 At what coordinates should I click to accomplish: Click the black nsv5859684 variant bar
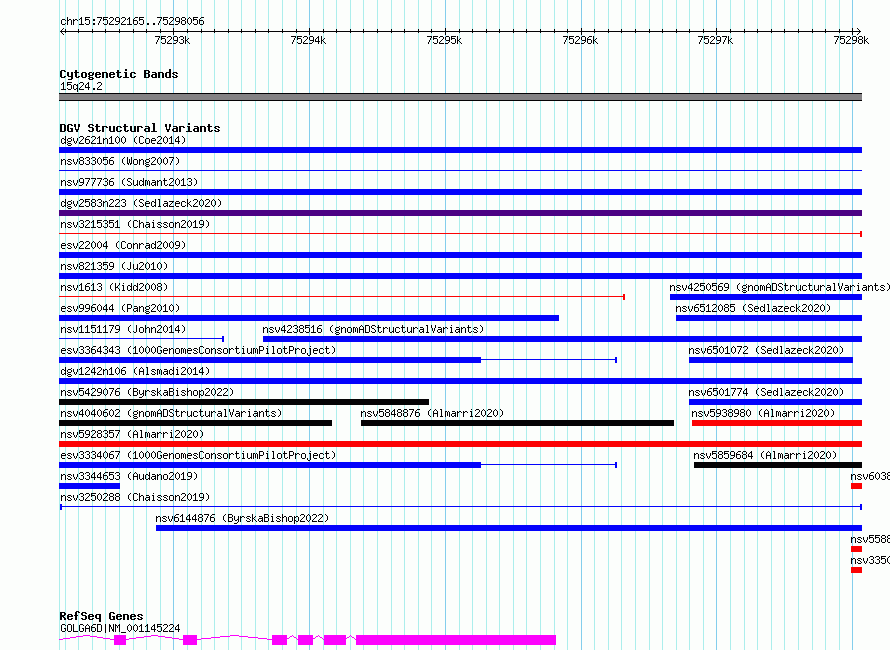click(778, 465)
